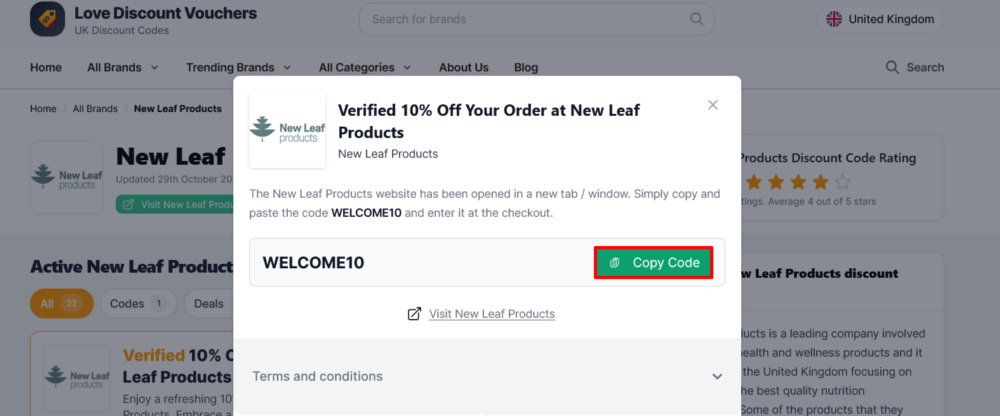Viewport: 1000px width, 416px height.
Task: Navigate to Home in the navbar
Action: tap(46, 67)
